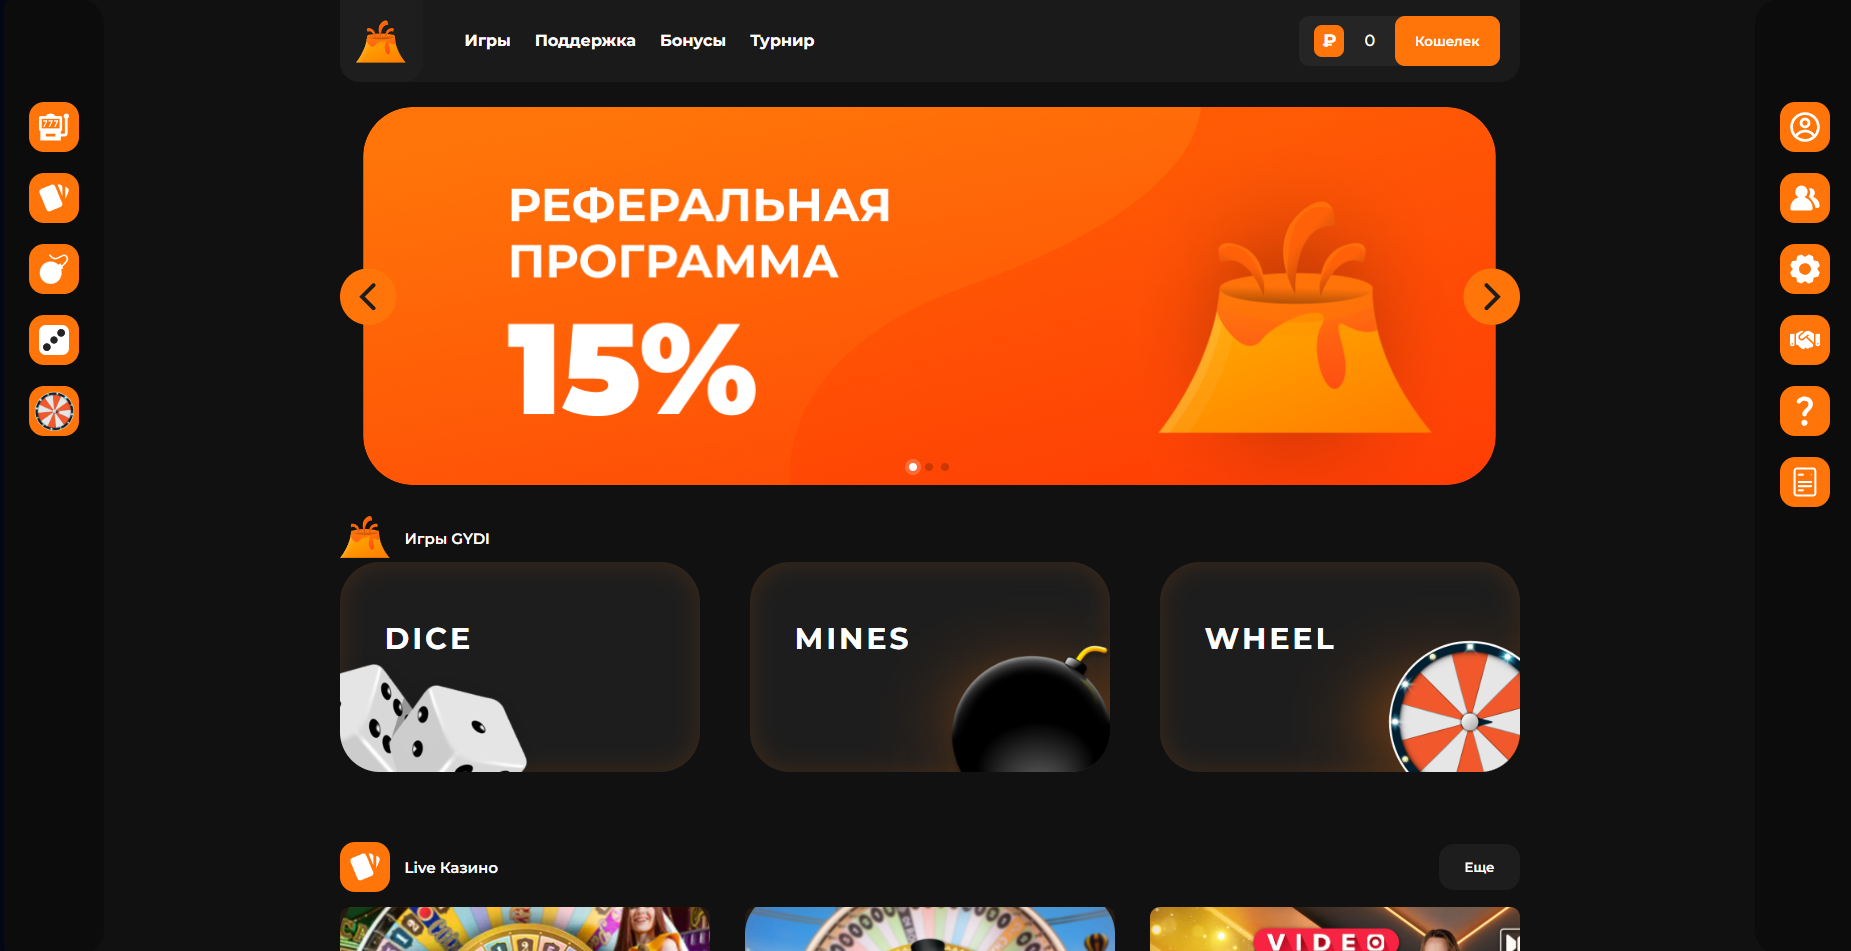
Task: Open the wheel game sidebar icon
Action: (54, 411)
